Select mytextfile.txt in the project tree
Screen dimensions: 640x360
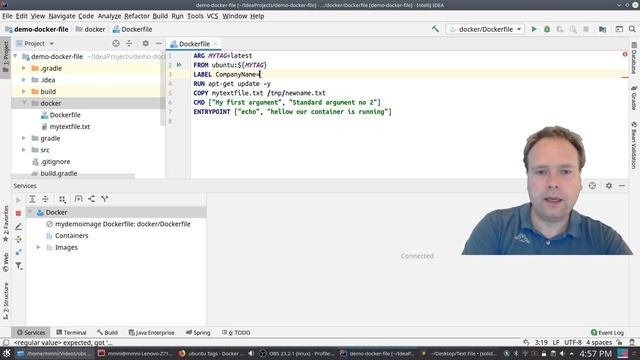[70, 127]
